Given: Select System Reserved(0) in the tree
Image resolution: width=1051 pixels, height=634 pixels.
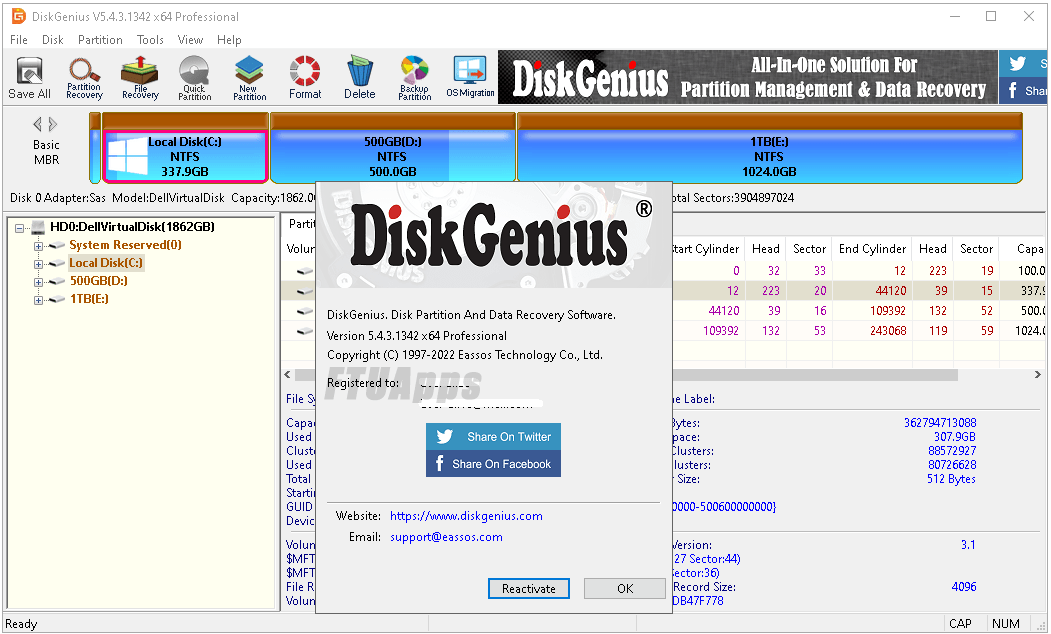Looking at the screenshot, I should pyautogui.click(x=125, y=245).
